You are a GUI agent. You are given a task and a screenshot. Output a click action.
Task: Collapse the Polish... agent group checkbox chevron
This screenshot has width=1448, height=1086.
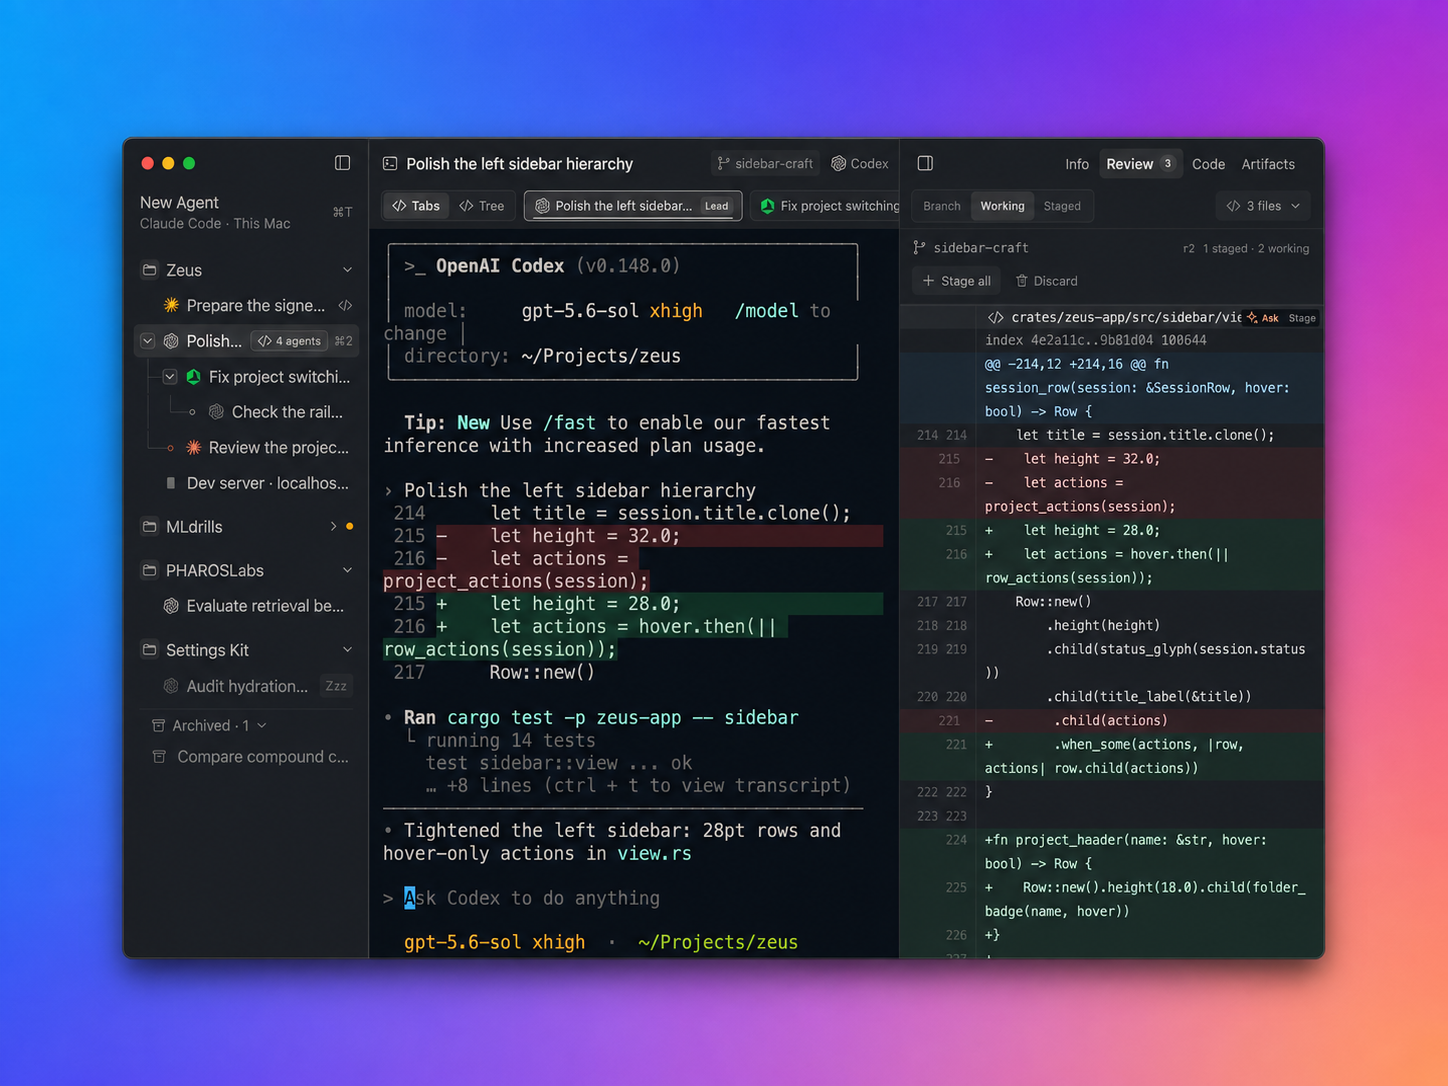point(148,341)
